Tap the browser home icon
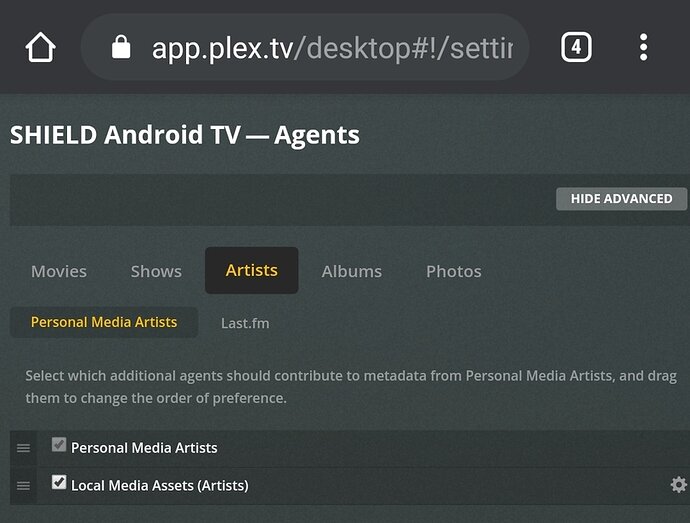 (x=40, y=47)
